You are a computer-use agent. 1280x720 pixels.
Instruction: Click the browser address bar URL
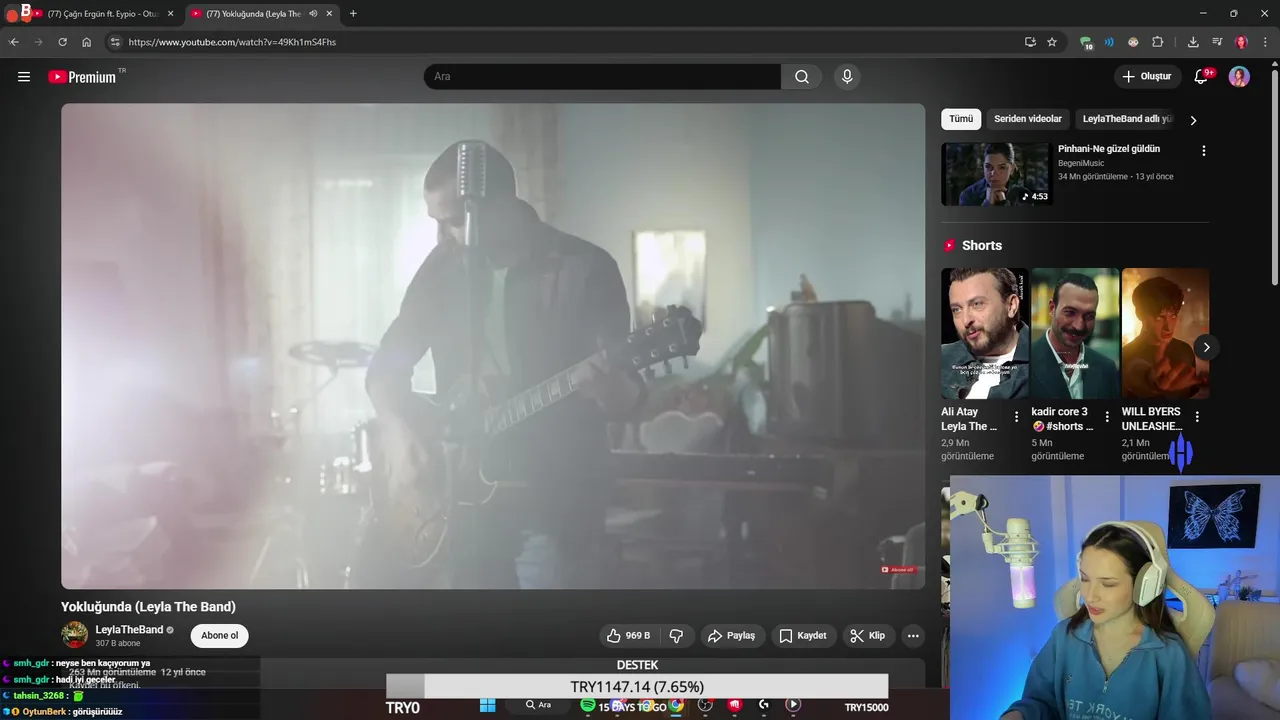232,43
